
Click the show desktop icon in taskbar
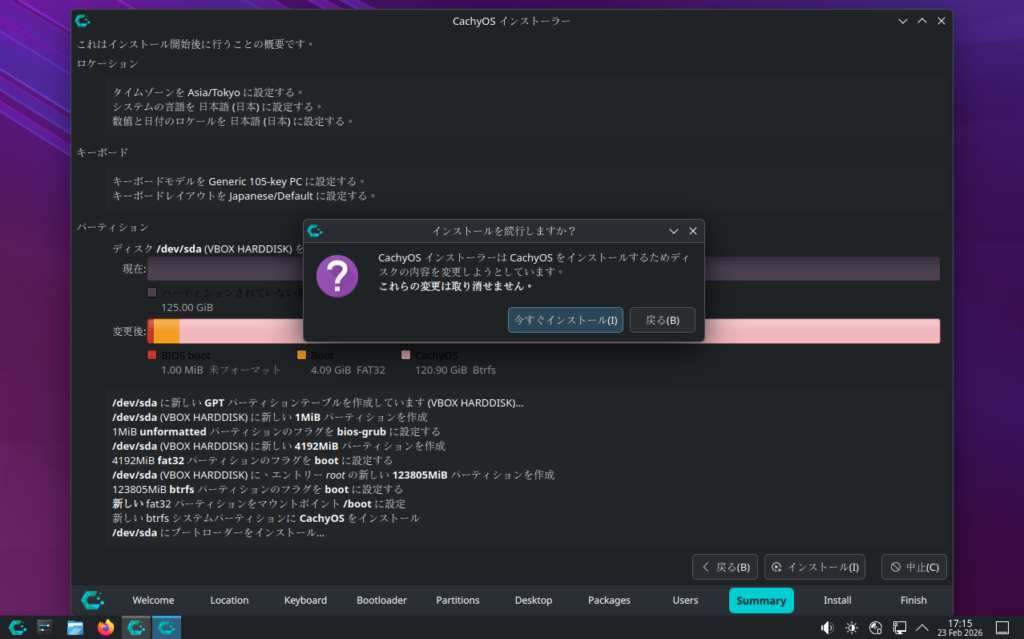point(1003,627)
